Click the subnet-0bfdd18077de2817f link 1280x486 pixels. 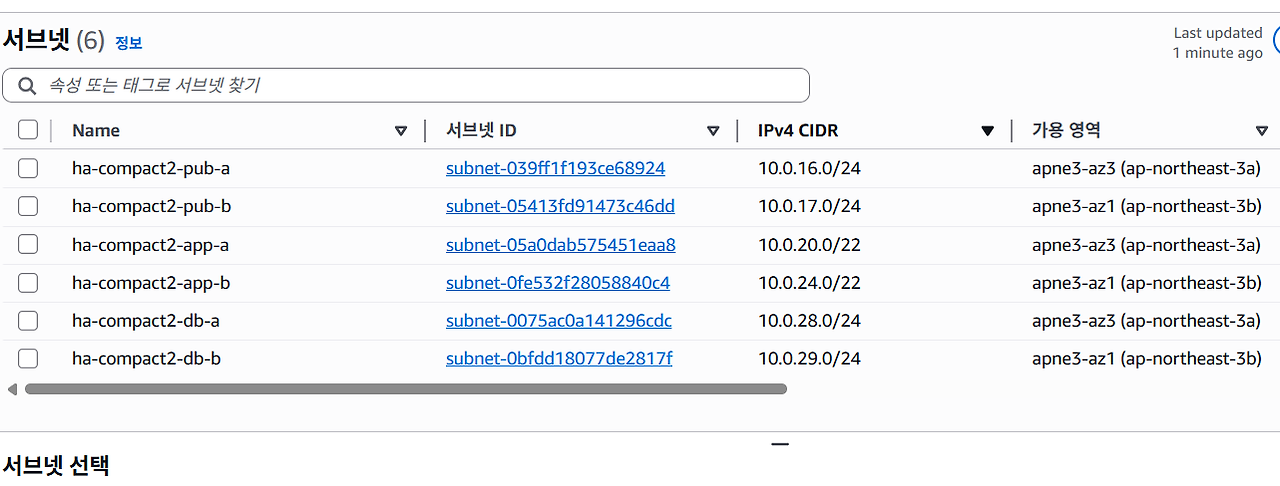(559, 359)
